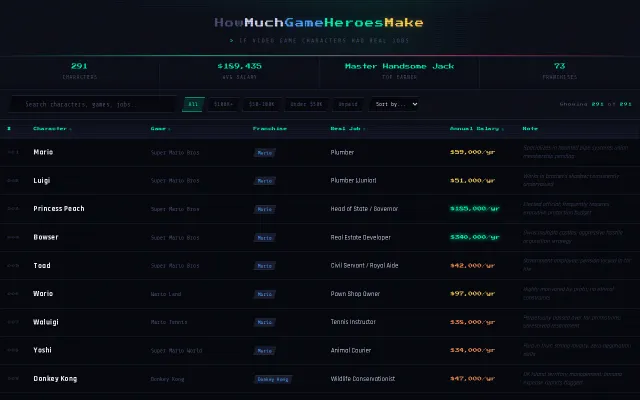The width and height of the screenshot is (640, 400).
Task: Select the Princess Peach character name
Action: 59,209
